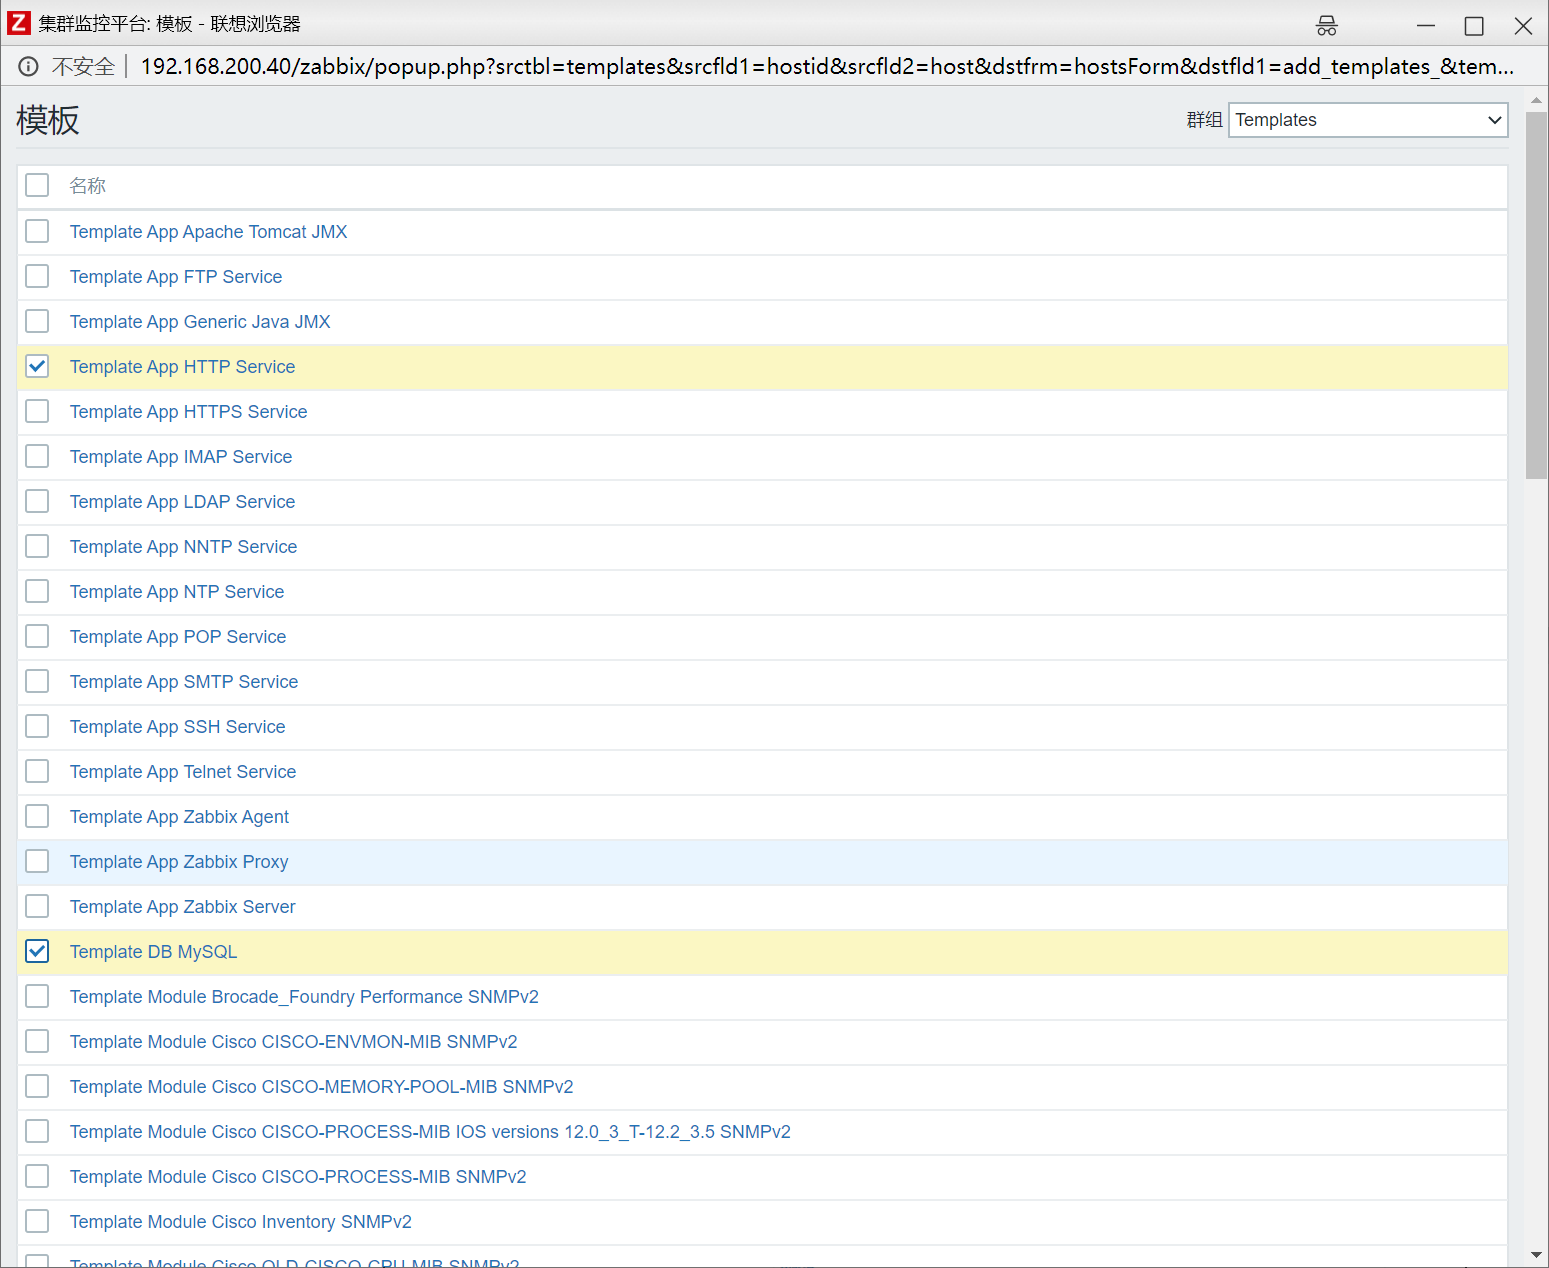
Task: Click the site information icon next to 不安全
Action: 28,67
